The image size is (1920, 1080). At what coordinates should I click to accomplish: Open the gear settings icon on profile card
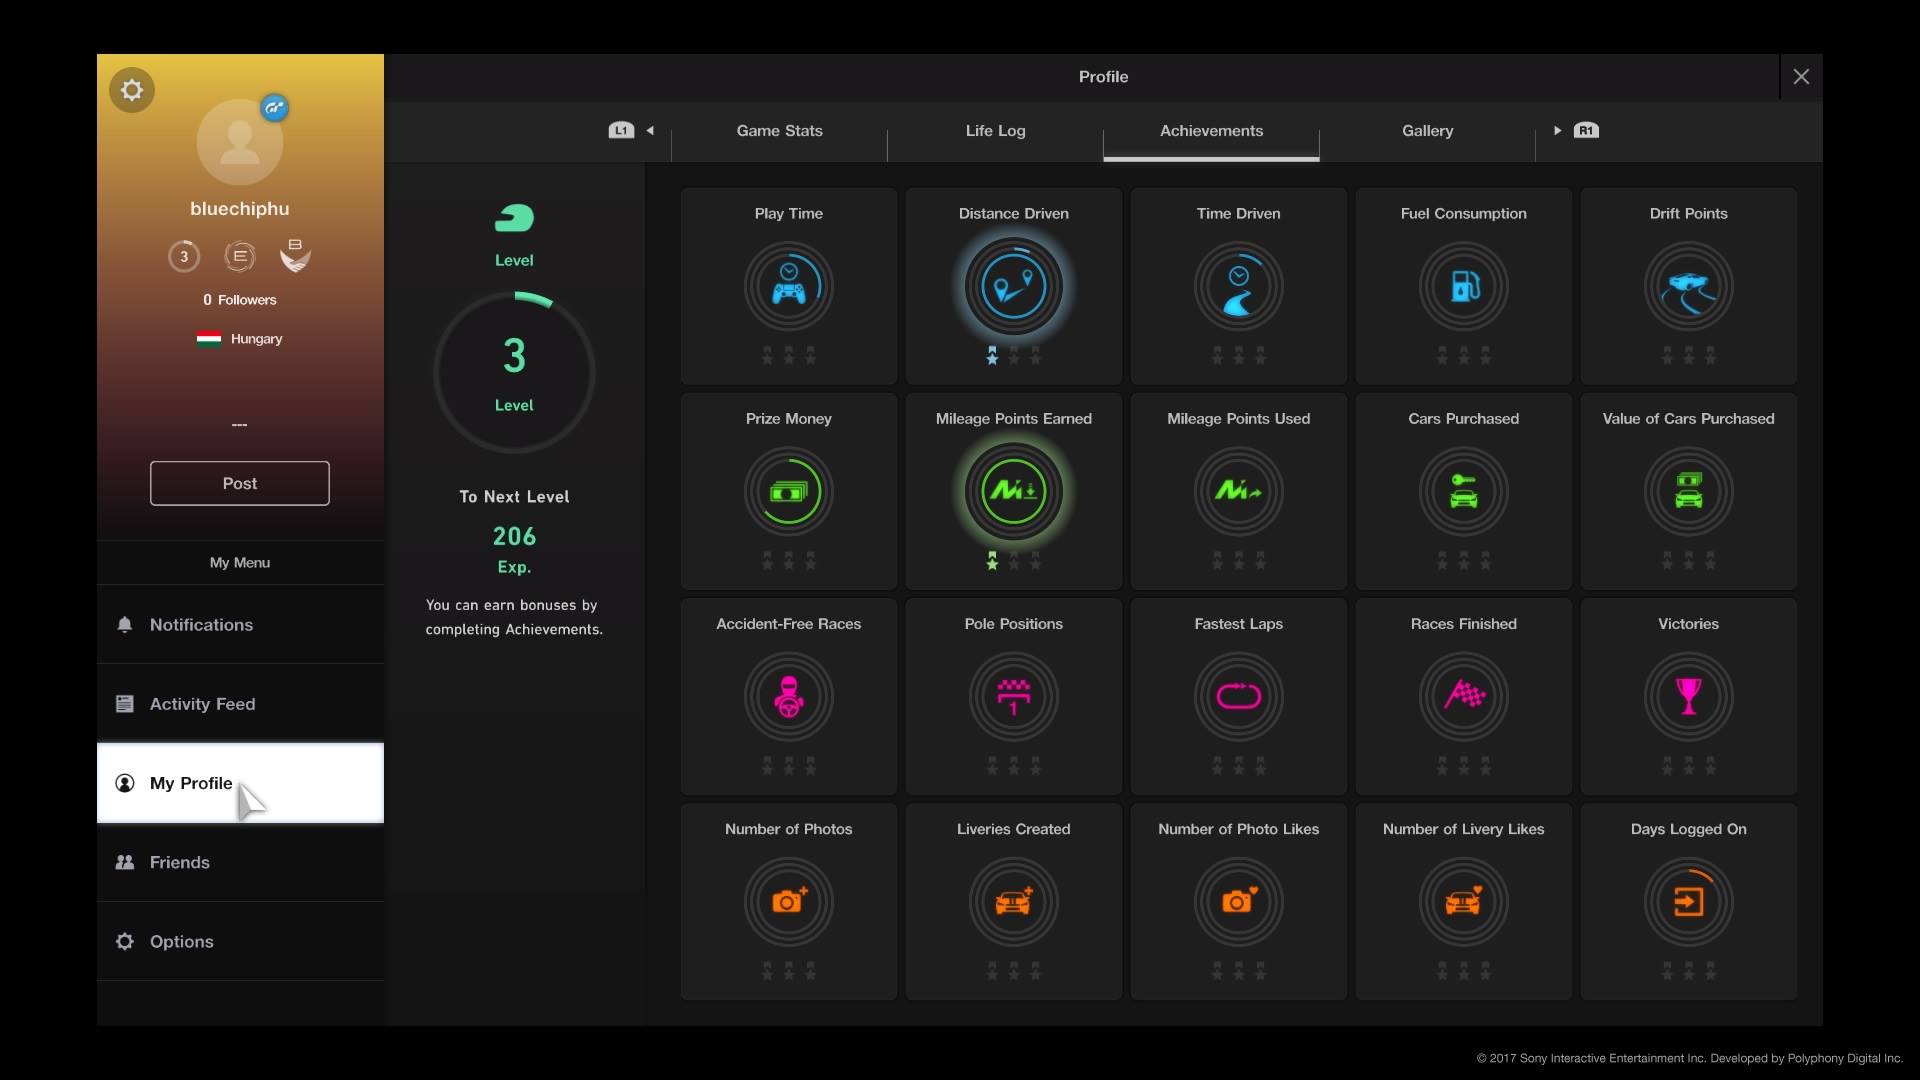pos(132,91)
